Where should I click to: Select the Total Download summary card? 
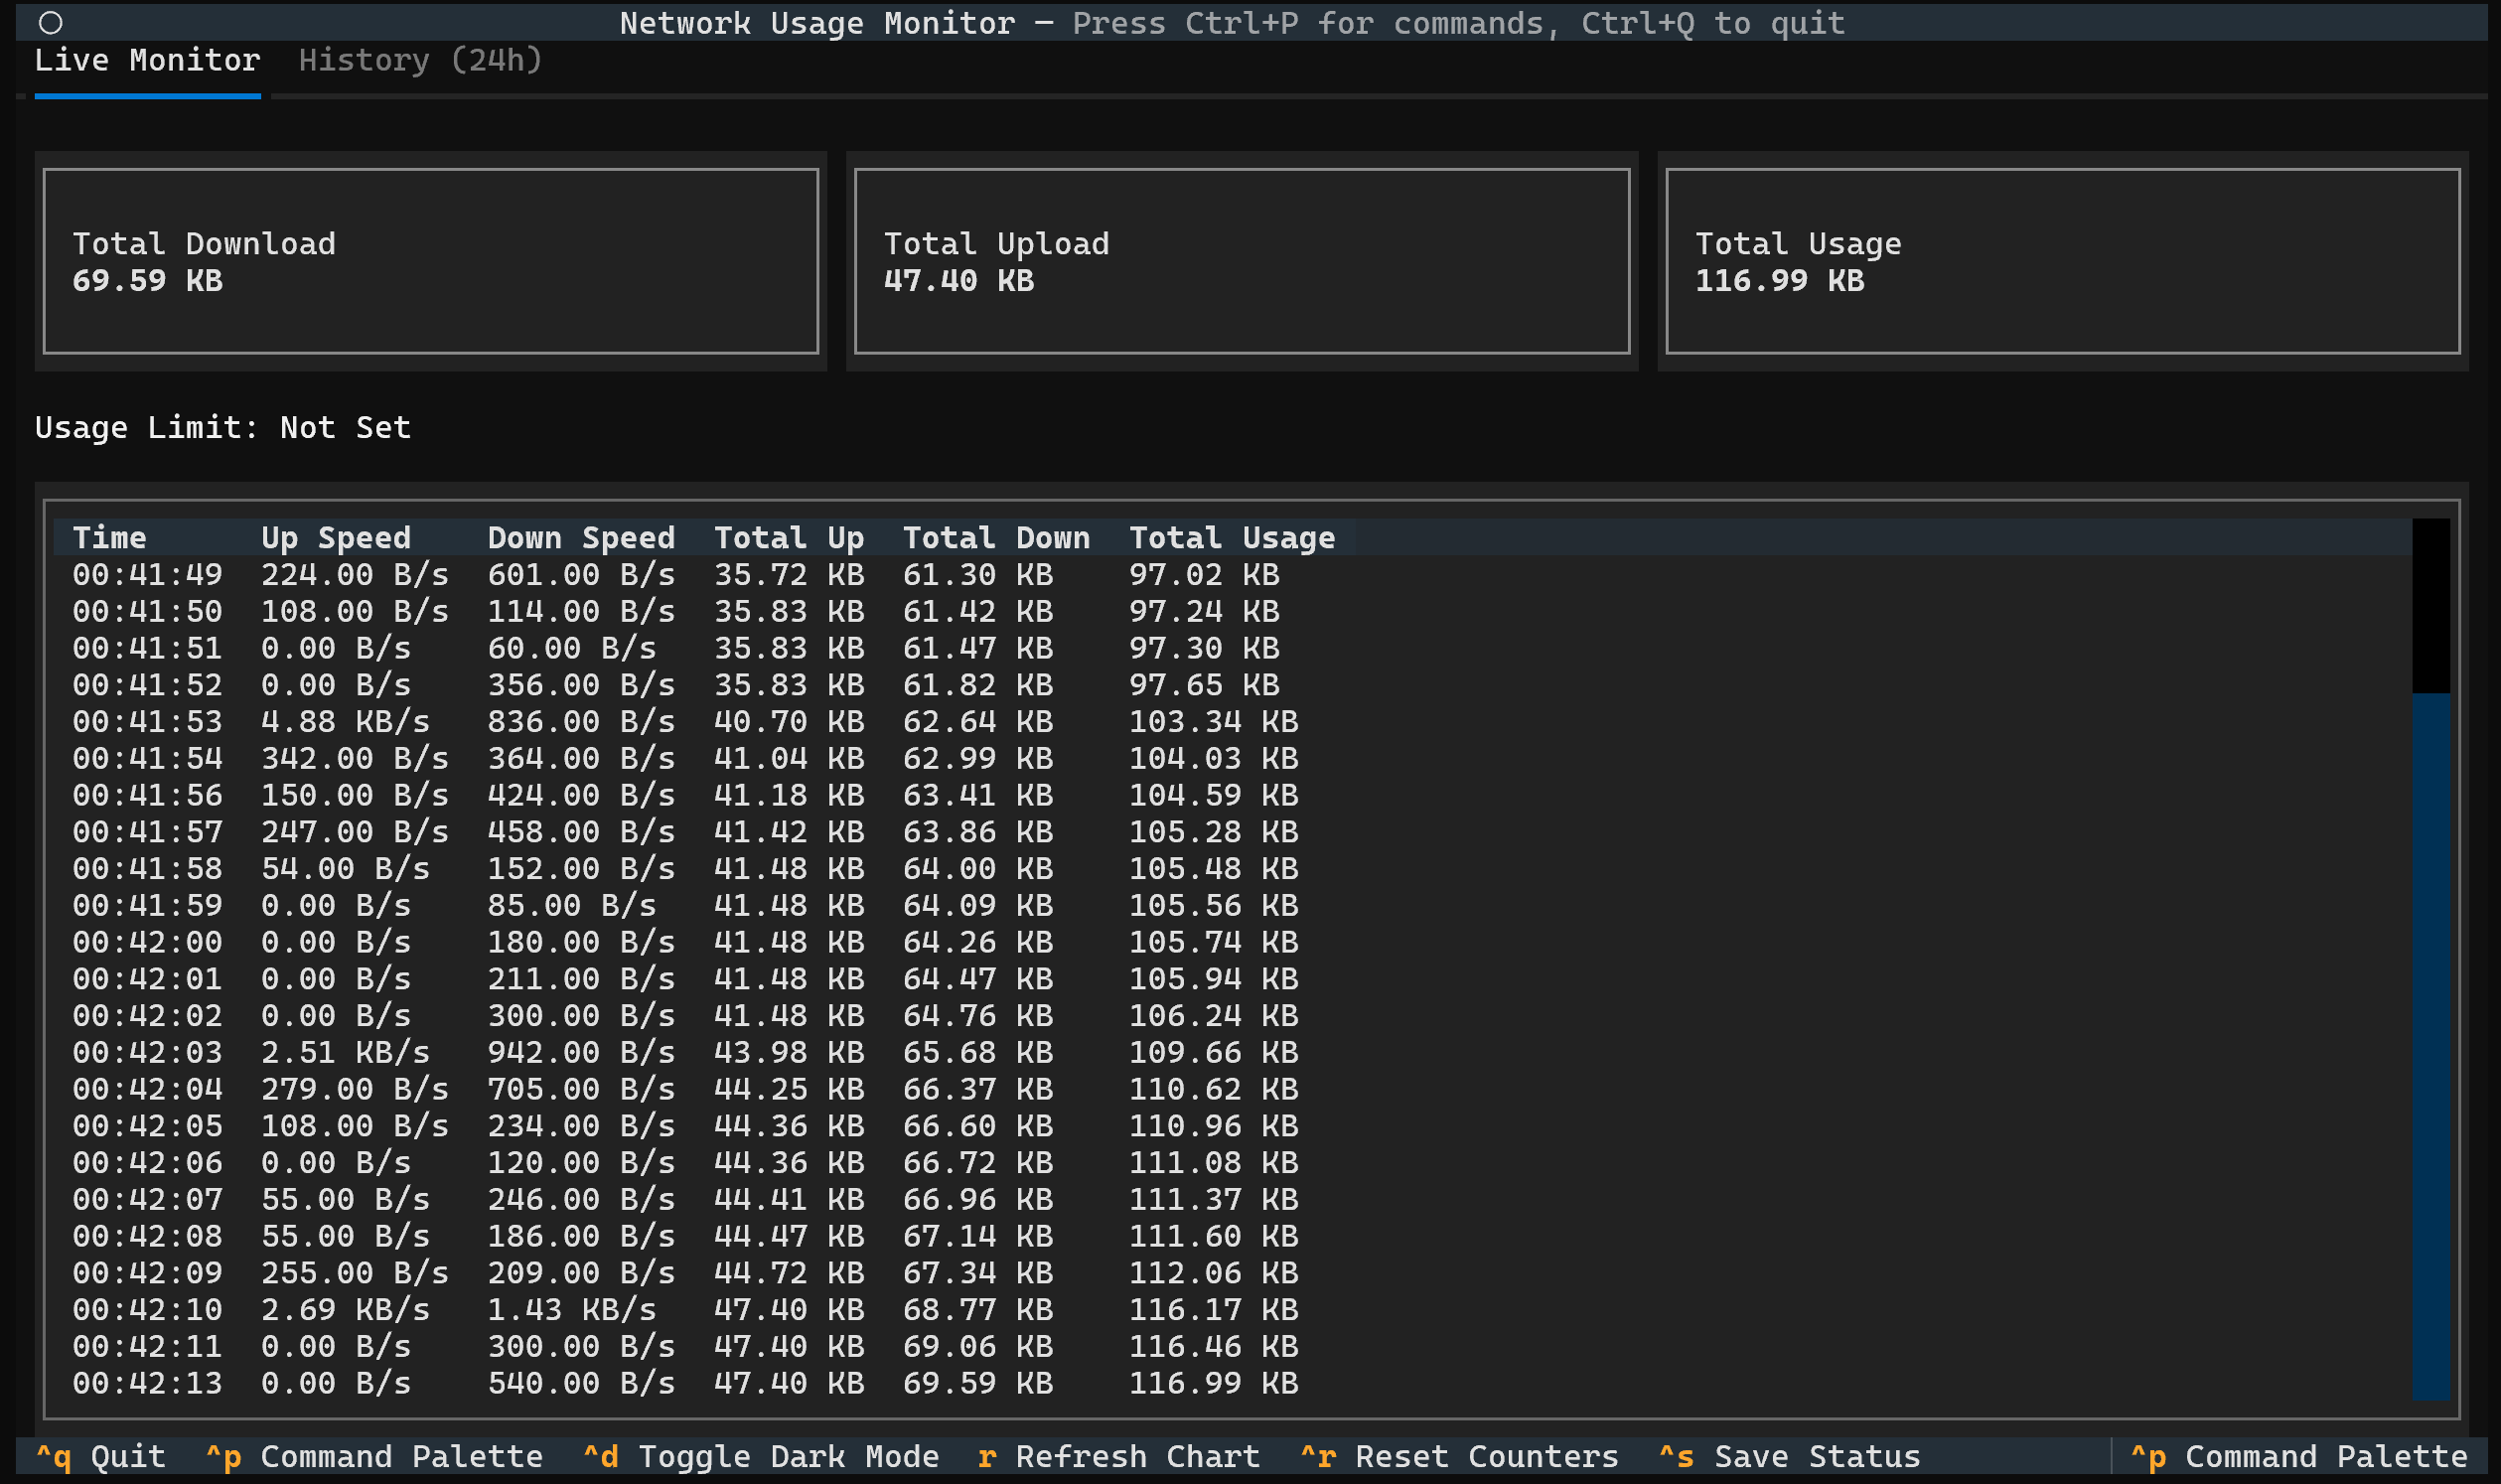(430, 261)
